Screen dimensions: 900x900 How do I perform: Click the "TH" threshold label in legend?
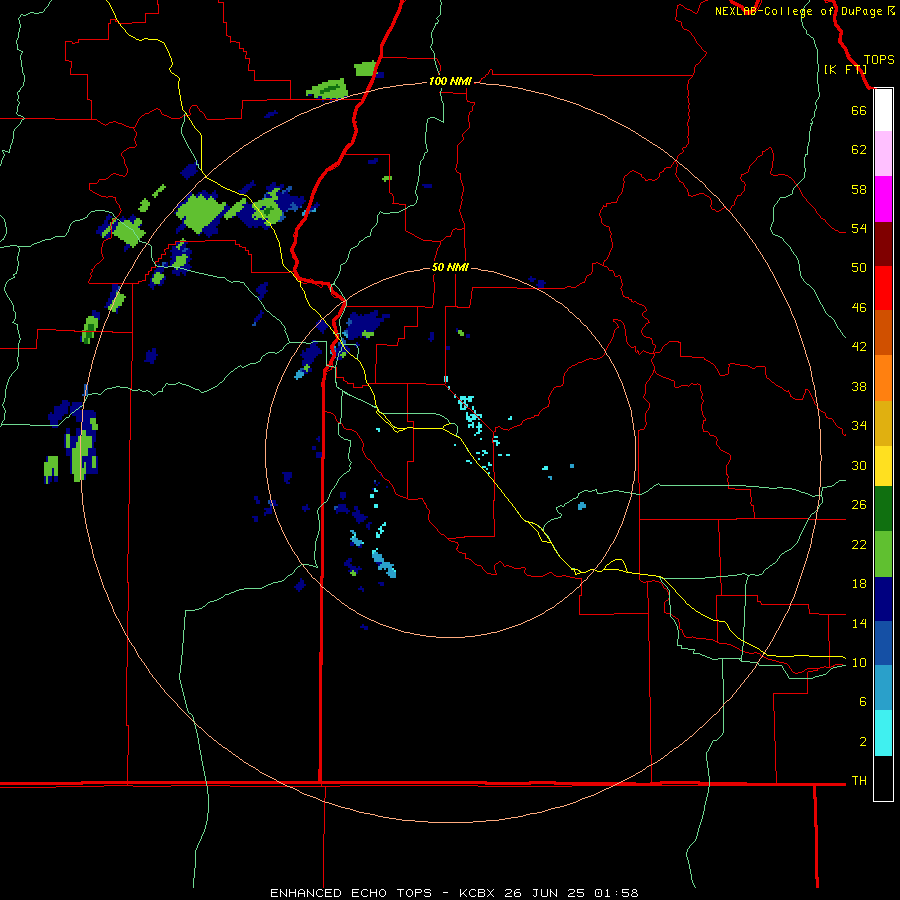pos(859,781)
